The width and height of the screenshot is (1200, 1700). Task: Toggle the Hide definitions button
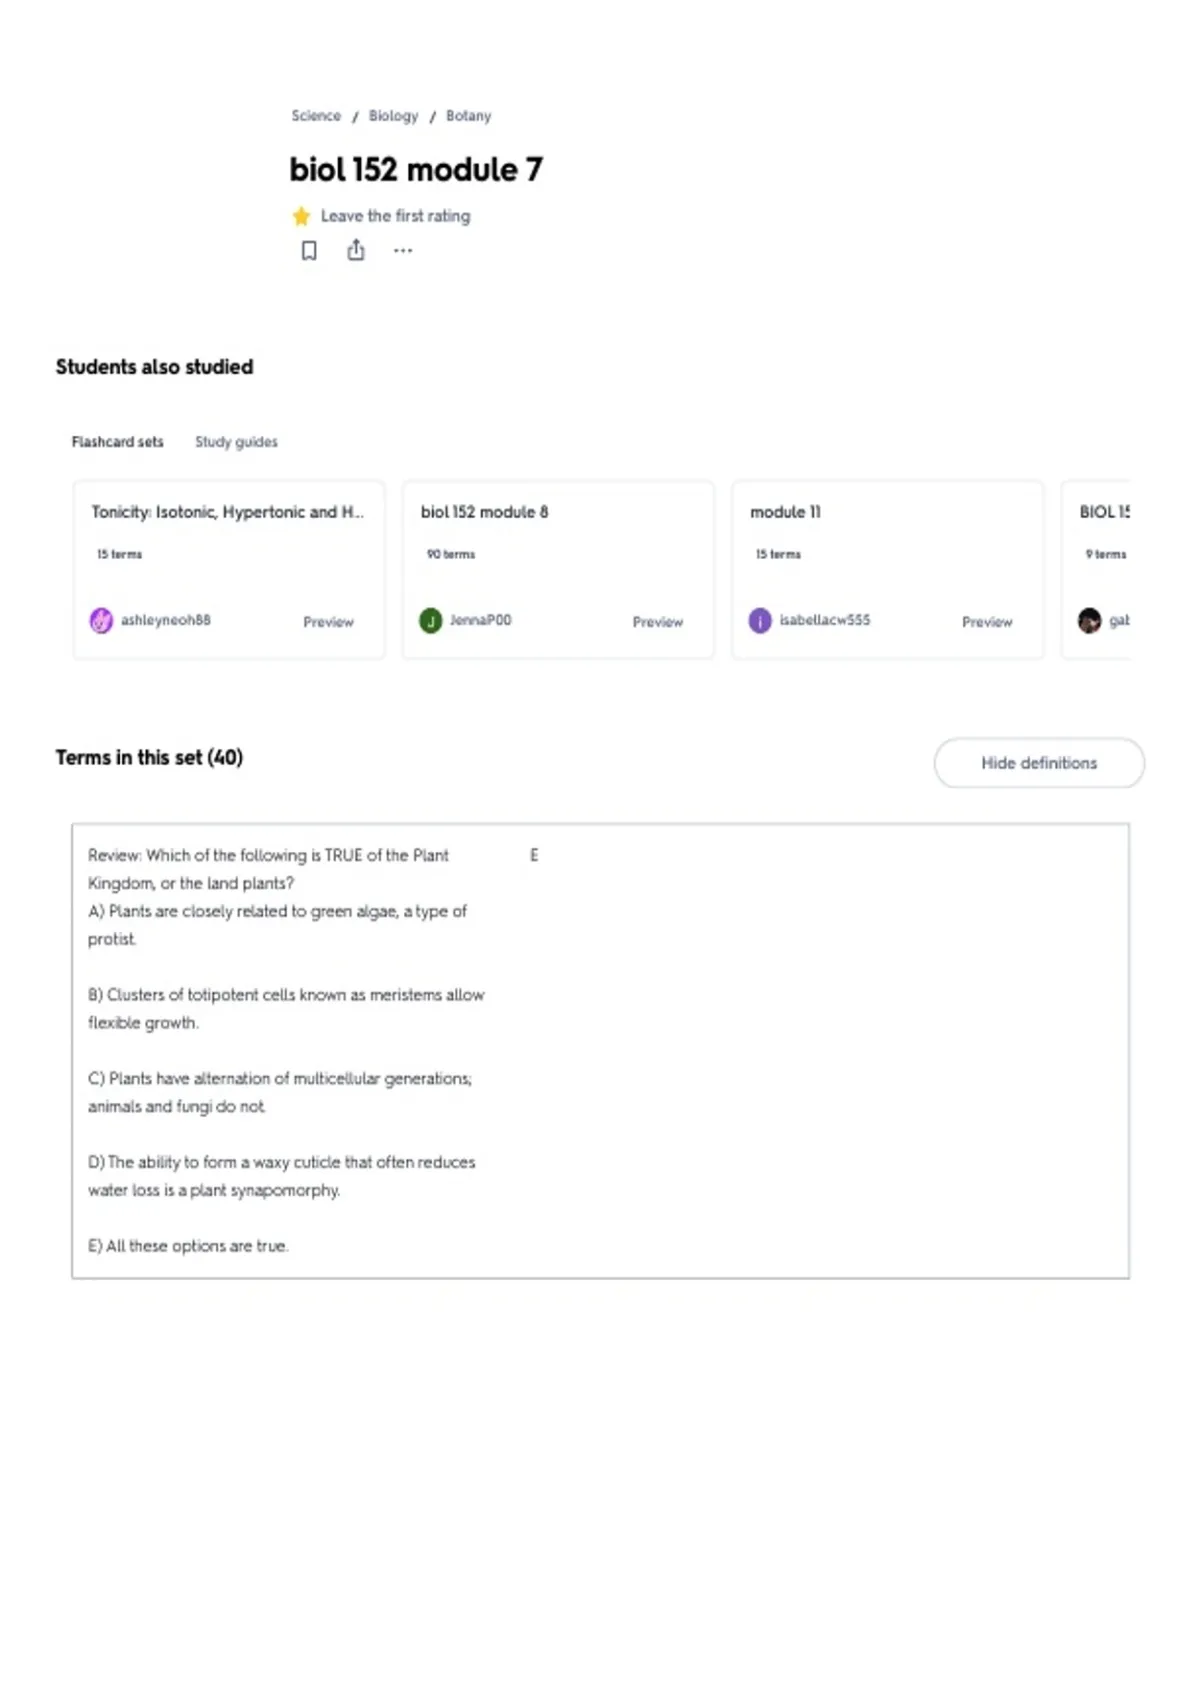coord(1039,763)
